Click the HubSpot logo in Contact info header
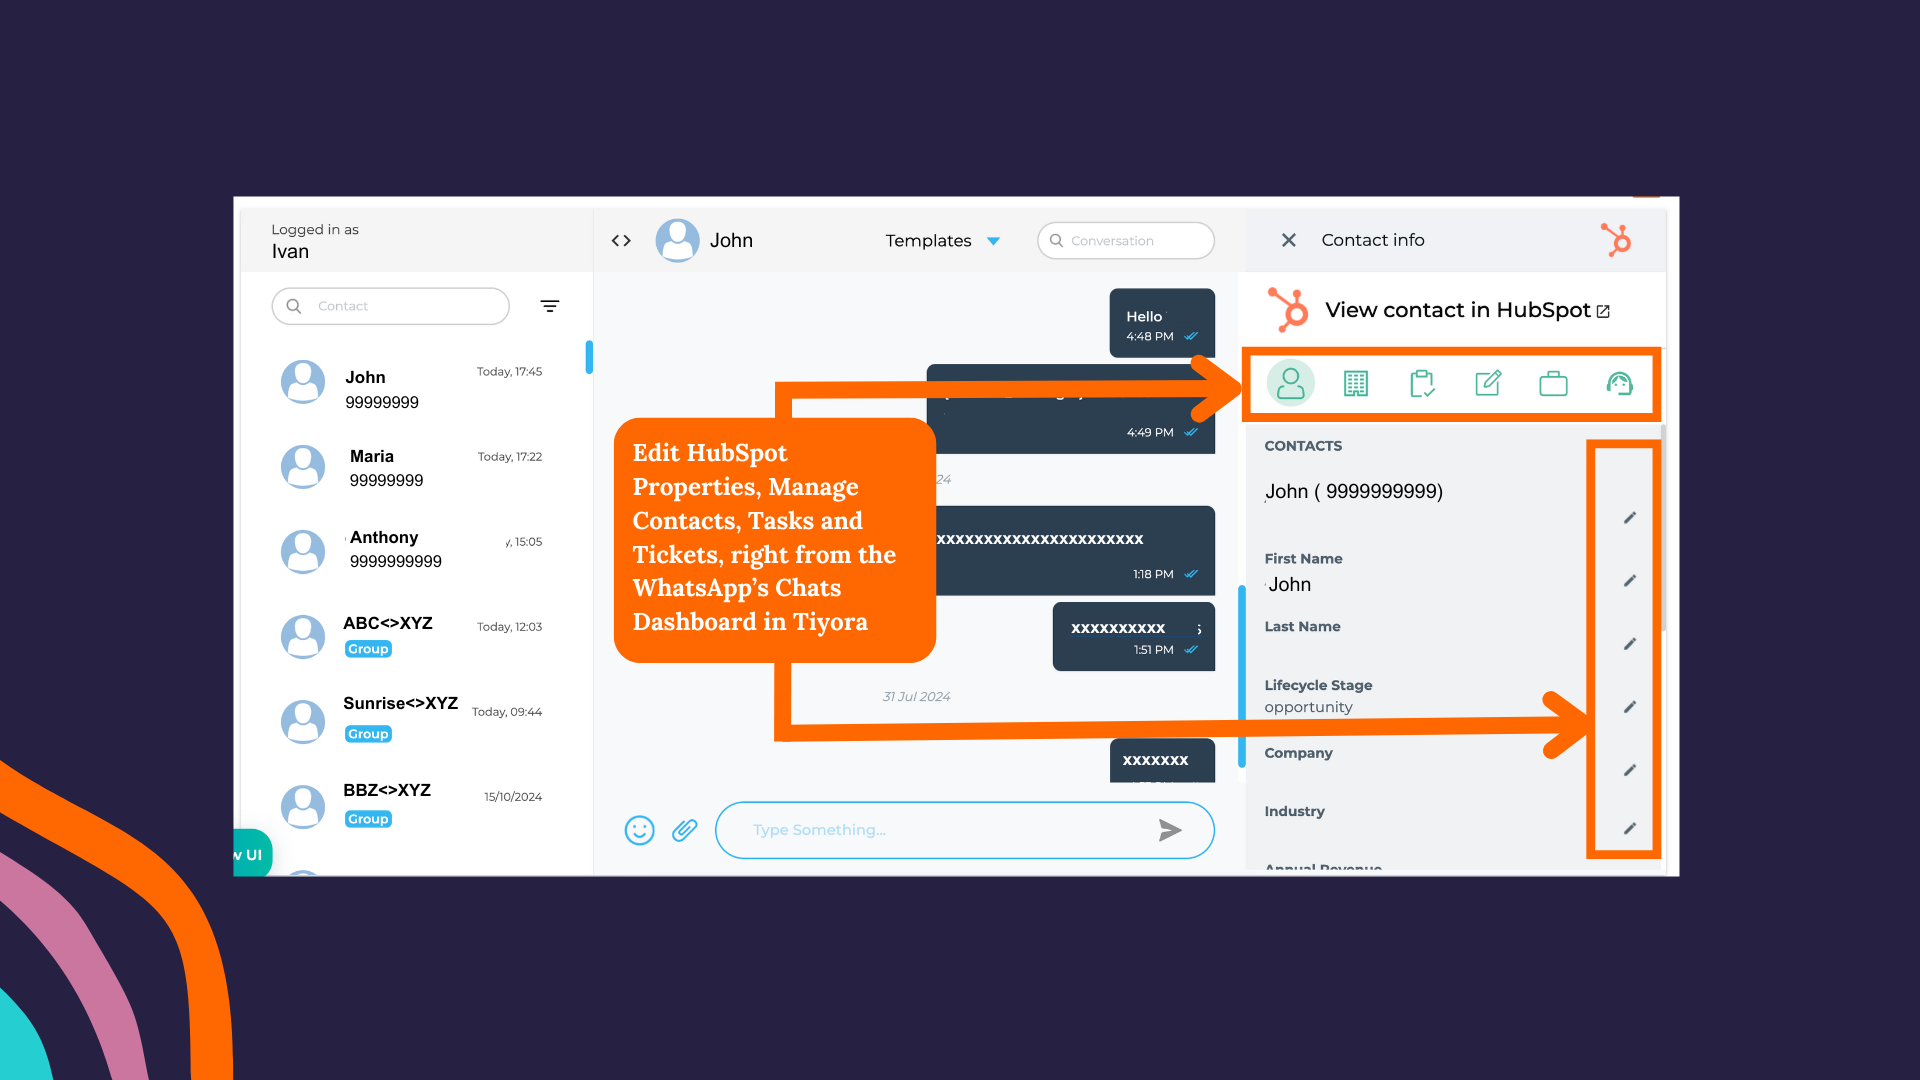Viewport: 1920px width, 1080px height. tap(1616, 240)
